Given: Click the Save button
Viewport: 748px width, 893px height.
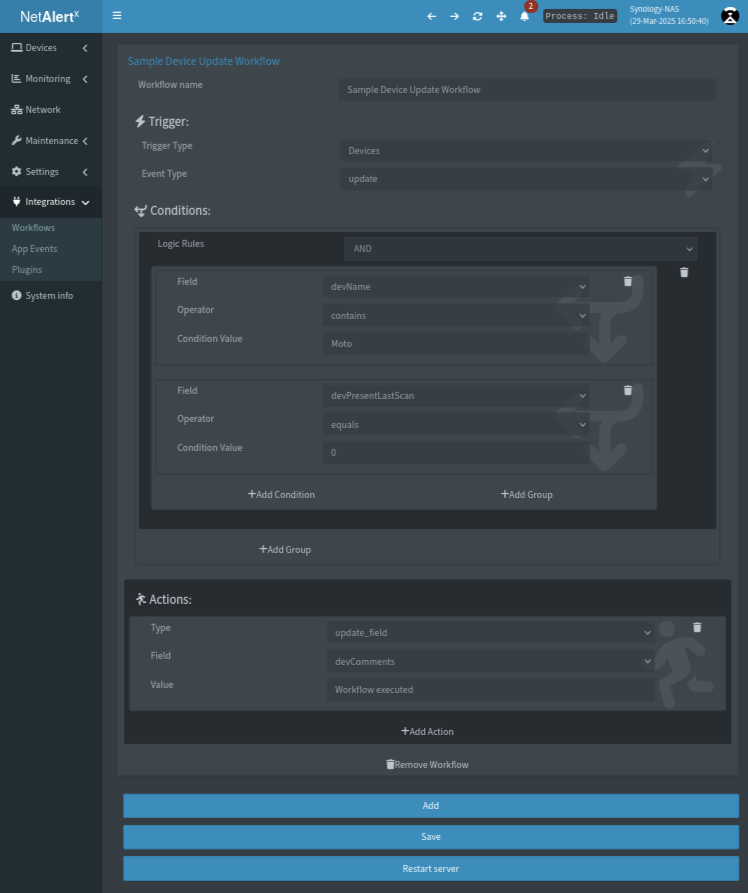Looking at the screenshot, I should click(x=430, y=837).
